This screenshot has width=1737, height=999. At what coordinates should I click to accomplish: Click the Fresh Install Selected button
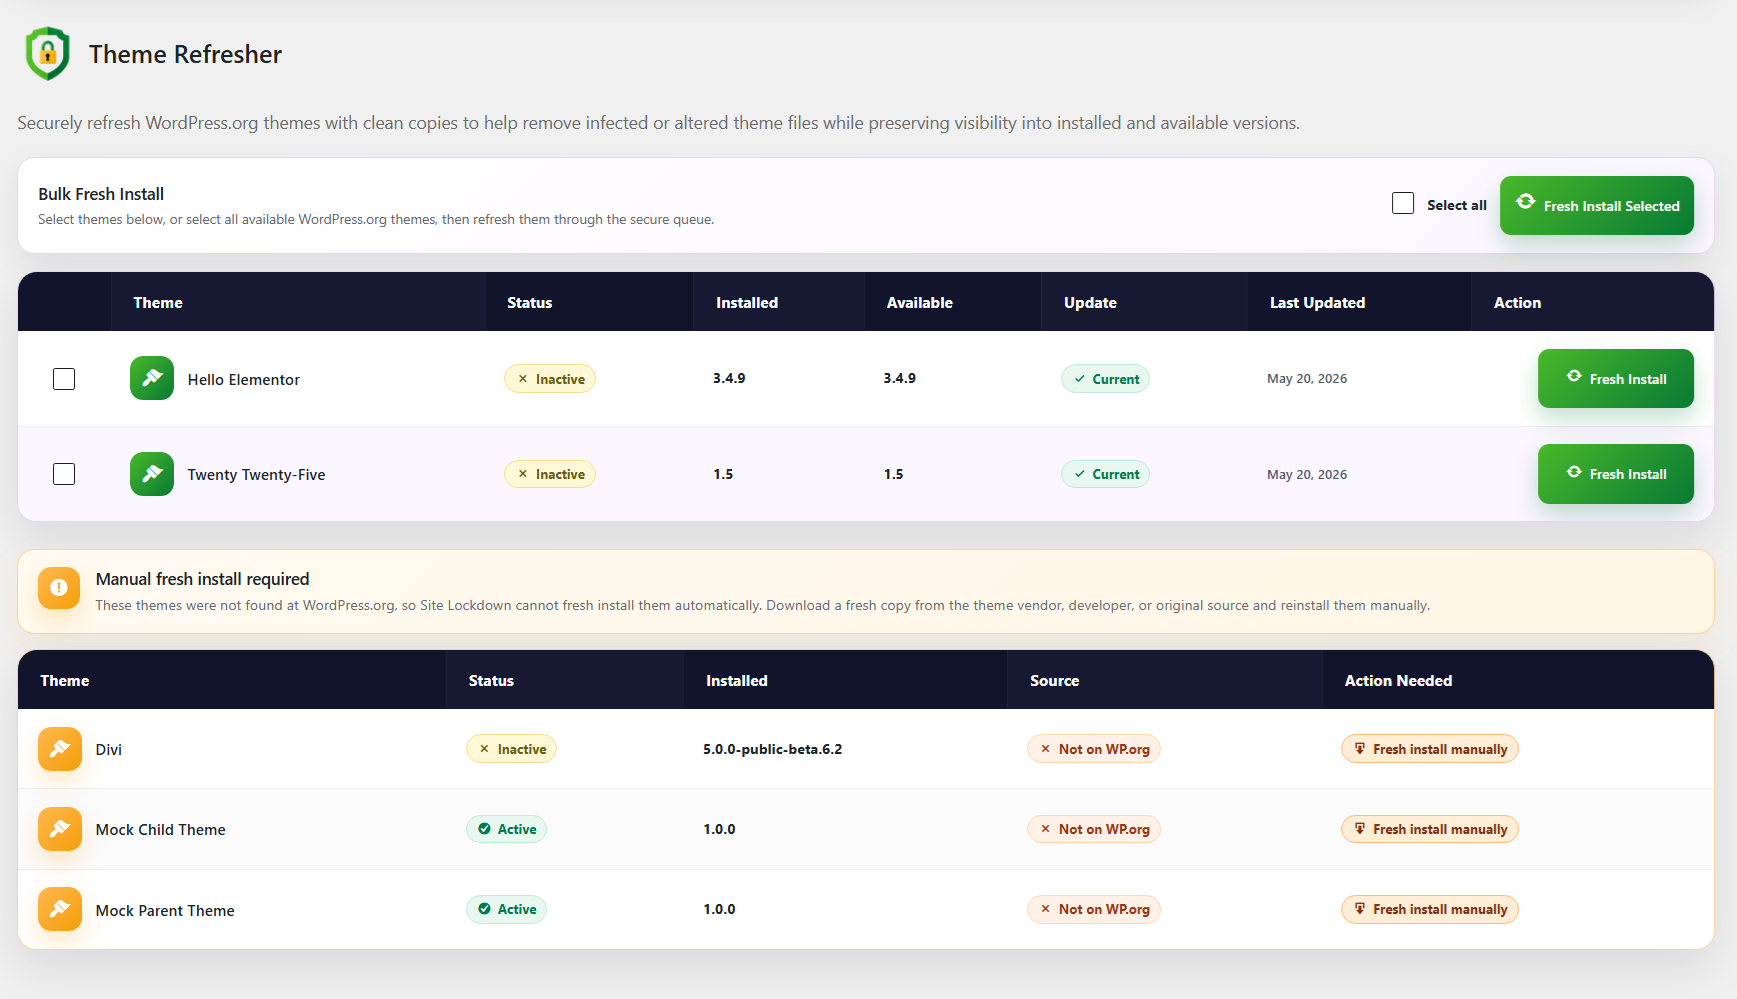tap(1597, 206)
